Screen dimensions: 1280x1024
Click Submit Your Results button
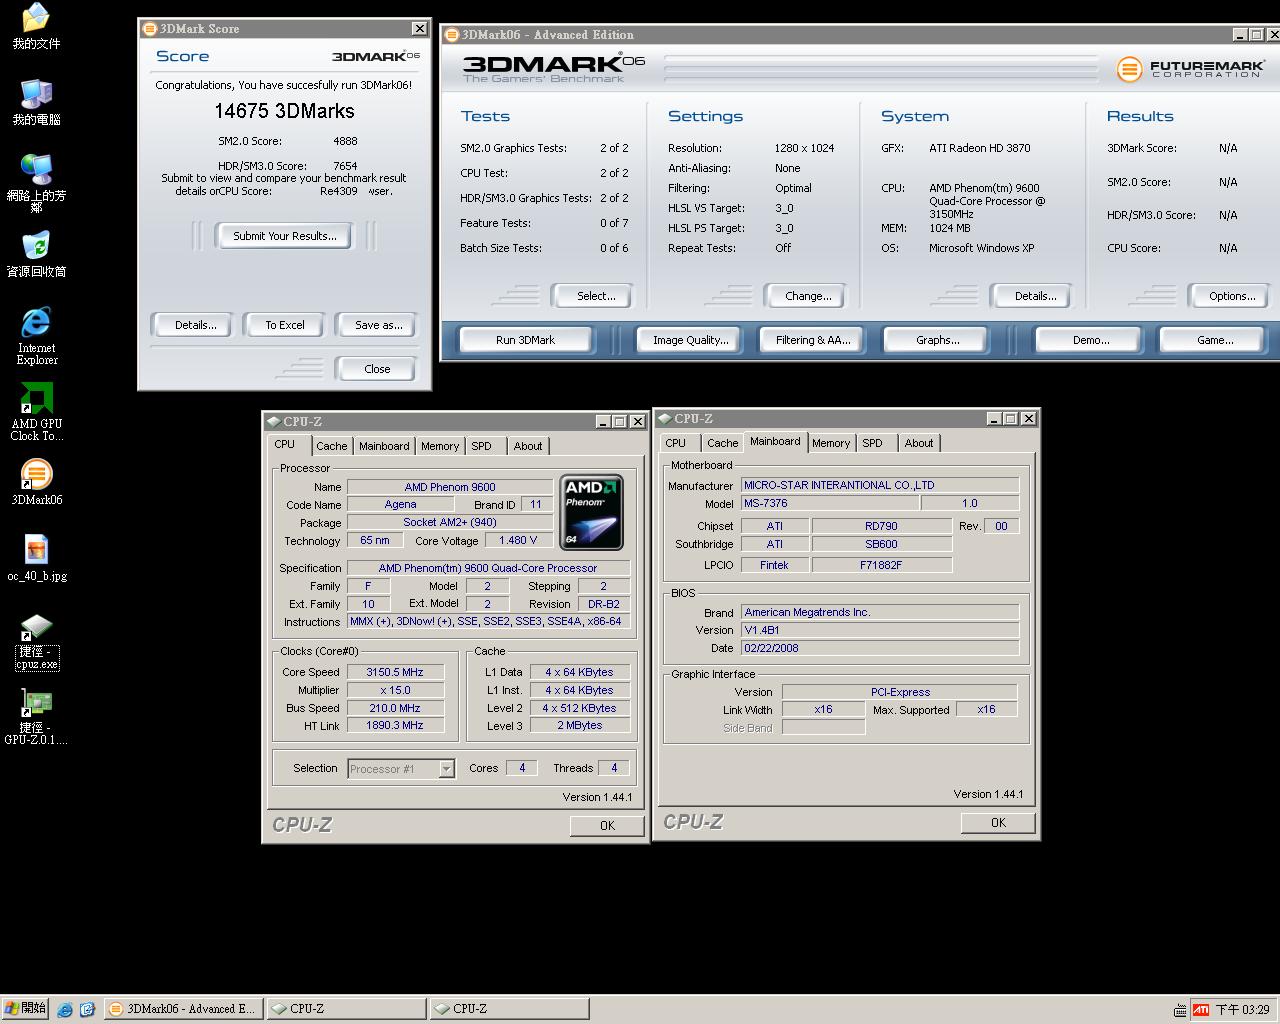tap(285, 236)
